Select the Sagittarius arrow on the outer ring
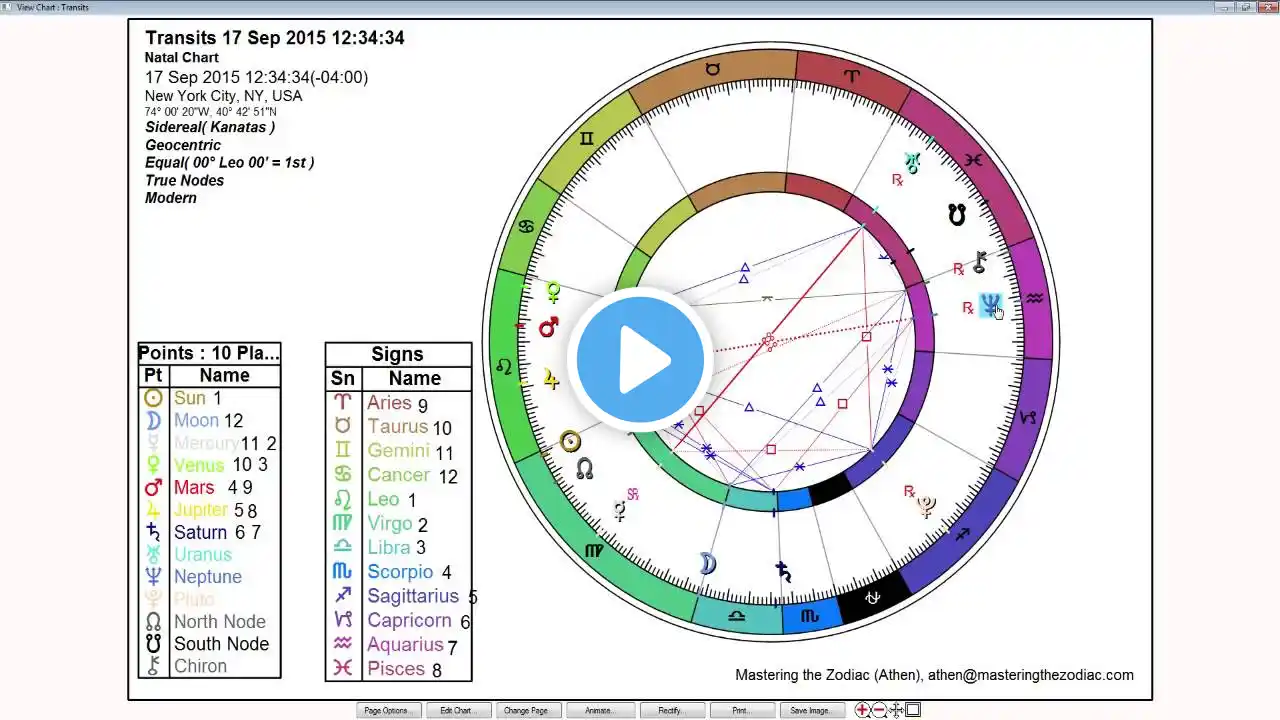Screen dimensions: 1280x720 coord(962,535)
